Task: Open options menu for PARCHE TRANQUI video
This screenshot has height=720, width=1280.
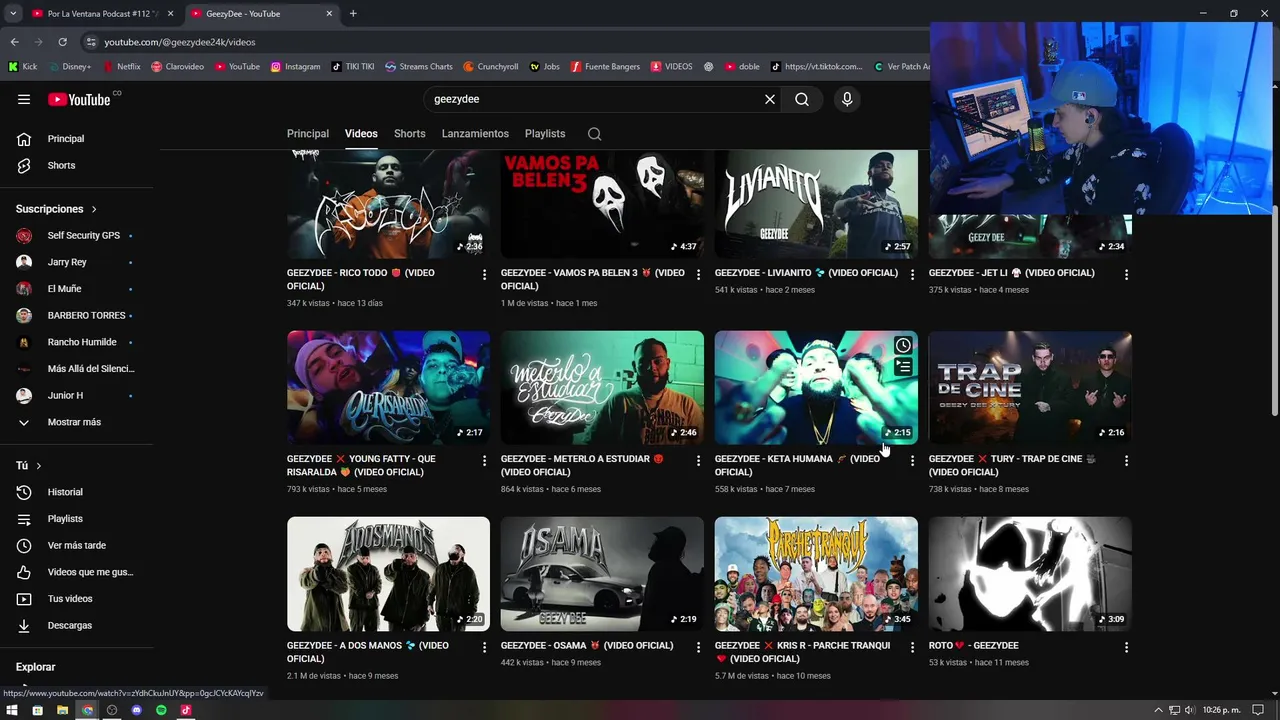Action: coord(912,647)
